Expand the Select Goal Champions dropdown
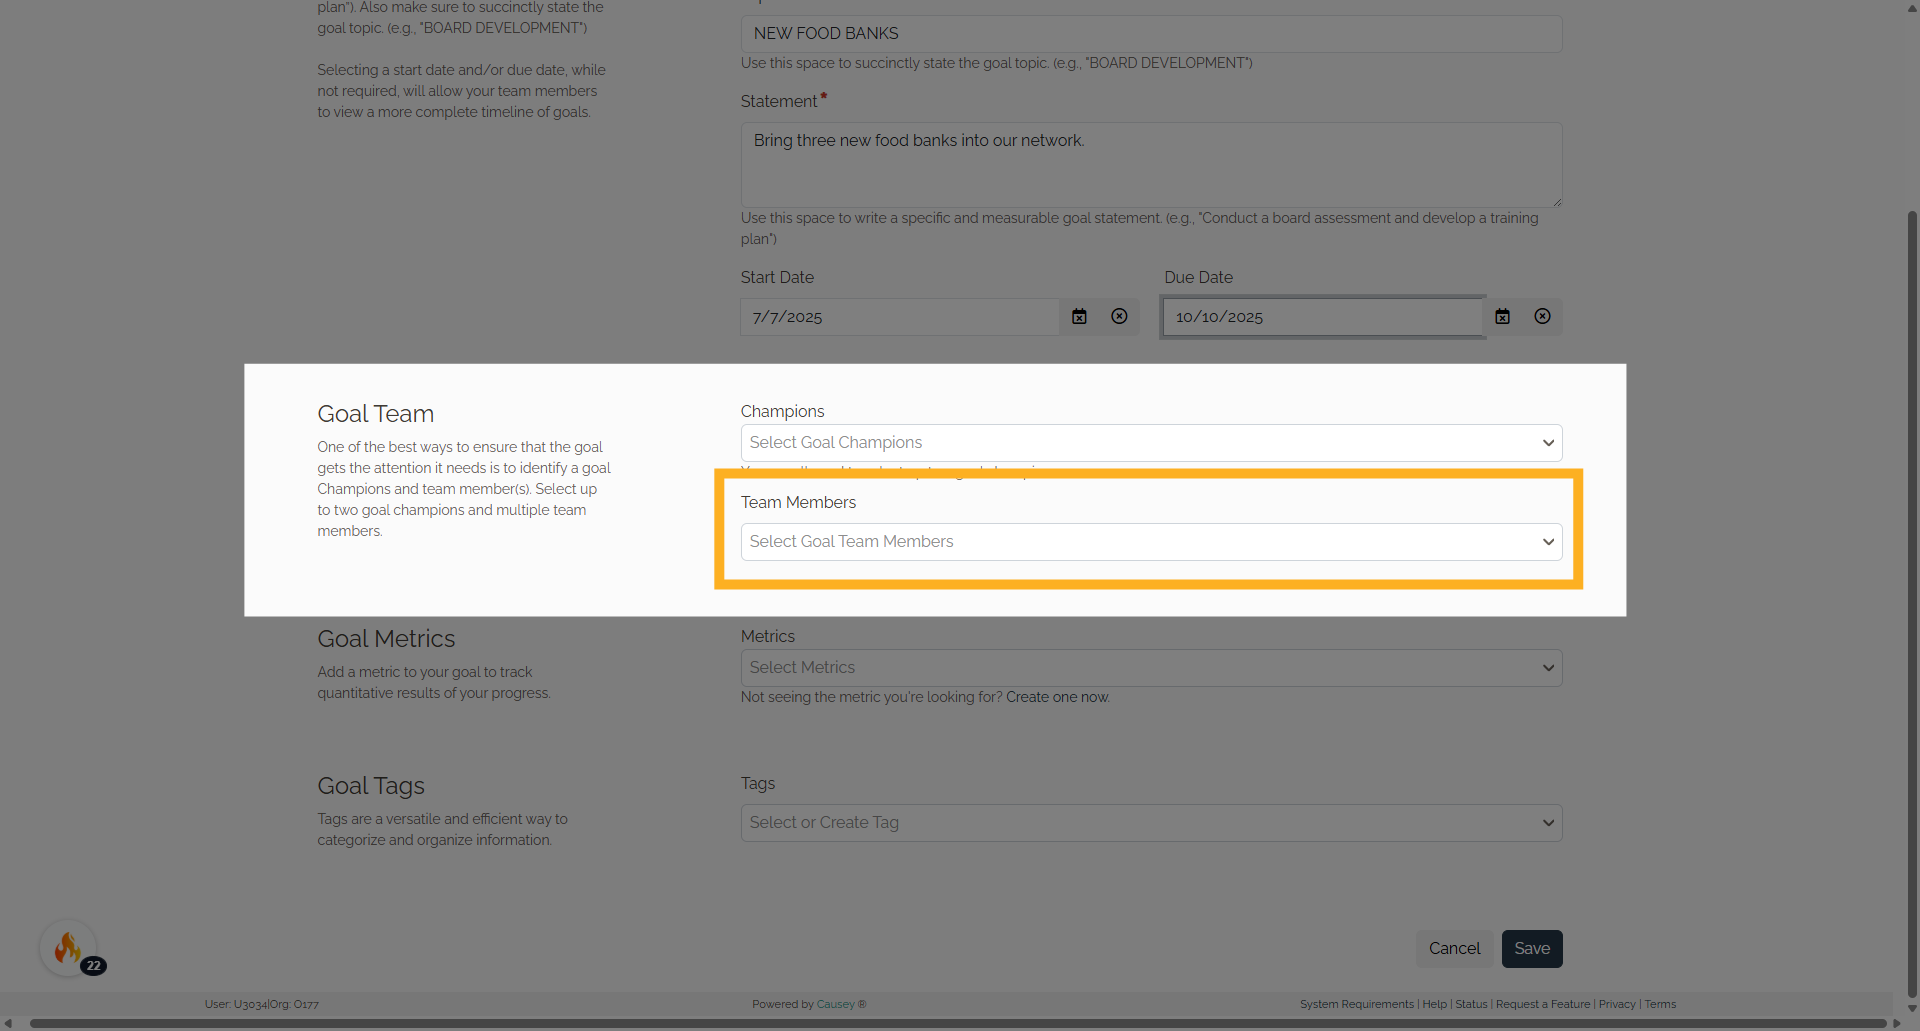Image resolution: width=1920 pixels, height=1031 pixels. pos(1151,443)
